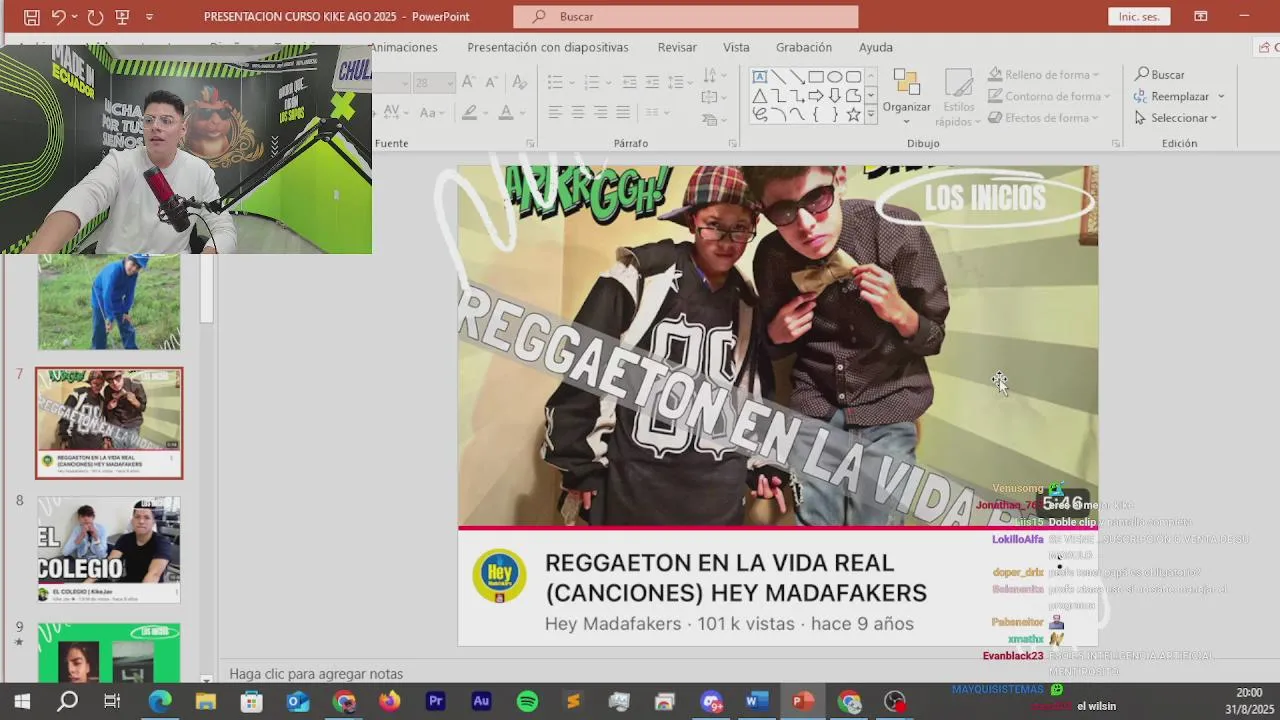Pick the down arrow shape
The image size is (1280, 720).
[x=834, y=96]
